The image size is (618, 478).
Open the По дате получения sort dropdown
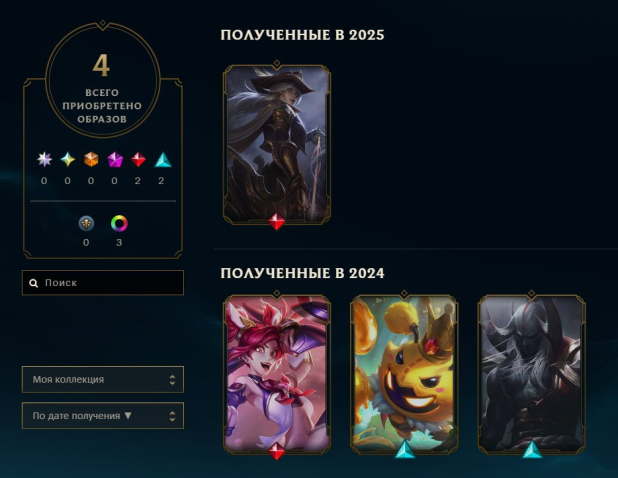[x=103, y=415]
